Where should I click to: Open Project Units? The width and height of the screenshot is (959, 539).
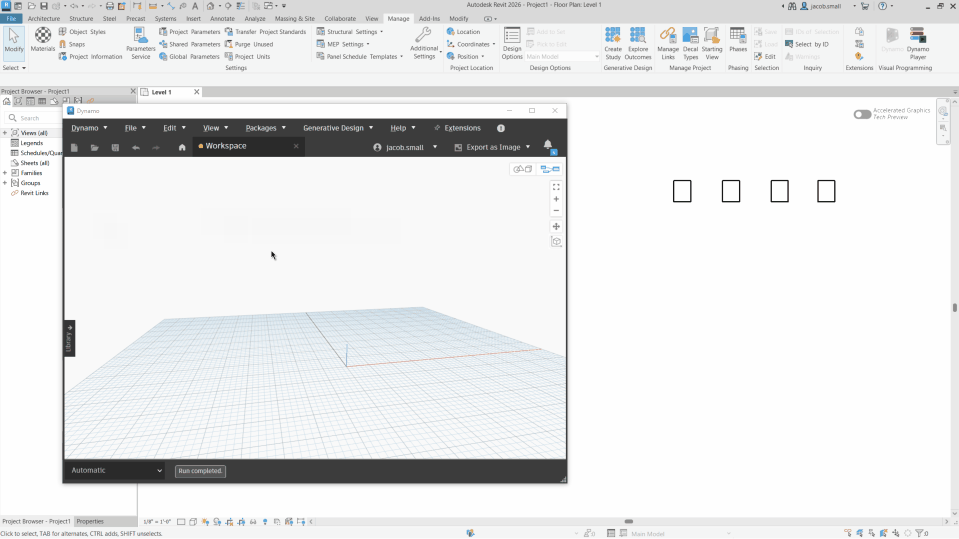click(x=247, y=56)
